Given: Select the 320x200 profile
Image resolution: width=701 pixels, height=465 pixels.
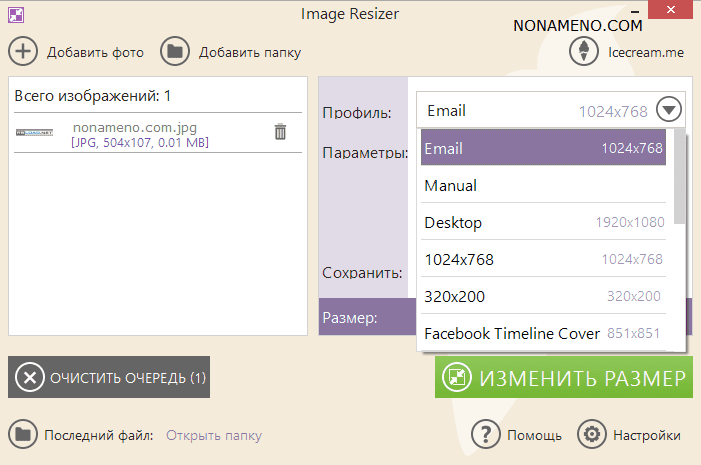Looking at the screenshot, I should pyautogui.click(x=543, y=296).
